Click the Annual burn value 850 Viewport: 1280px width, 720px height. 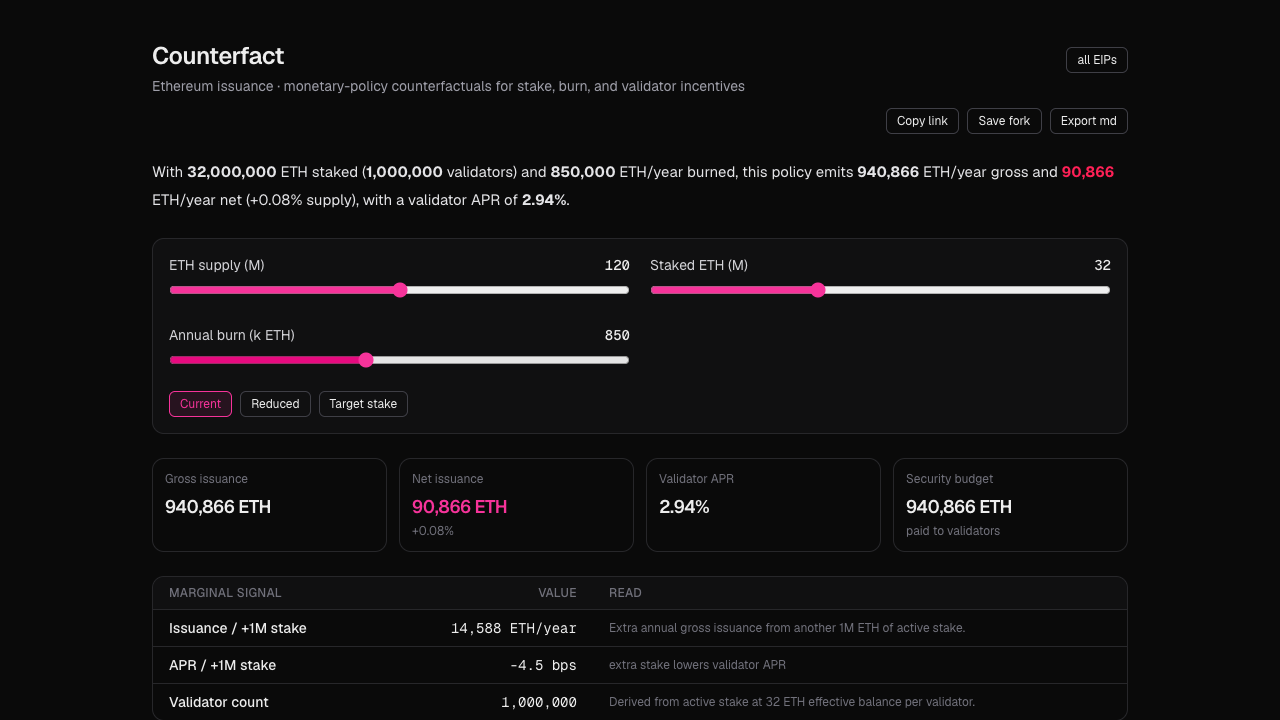[617, 335]
